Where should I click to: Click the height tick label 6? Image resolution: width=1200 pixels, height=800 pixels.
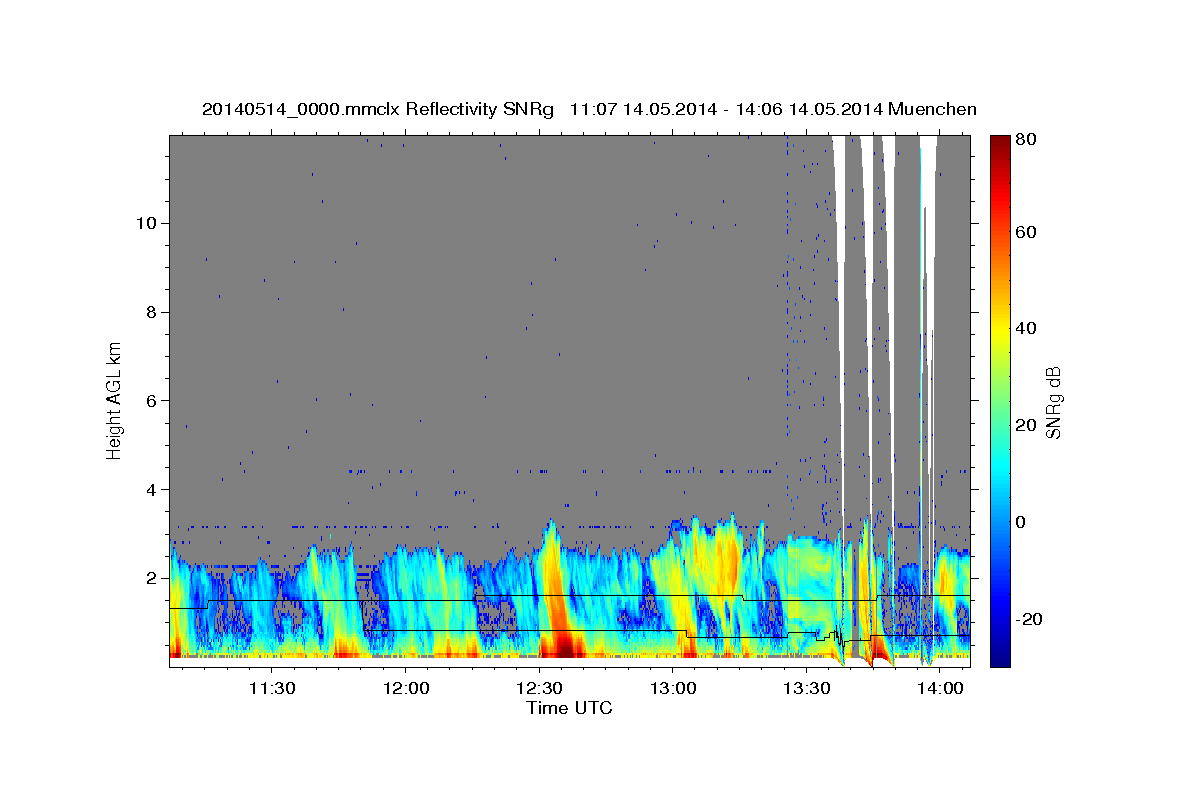[149, 400]
